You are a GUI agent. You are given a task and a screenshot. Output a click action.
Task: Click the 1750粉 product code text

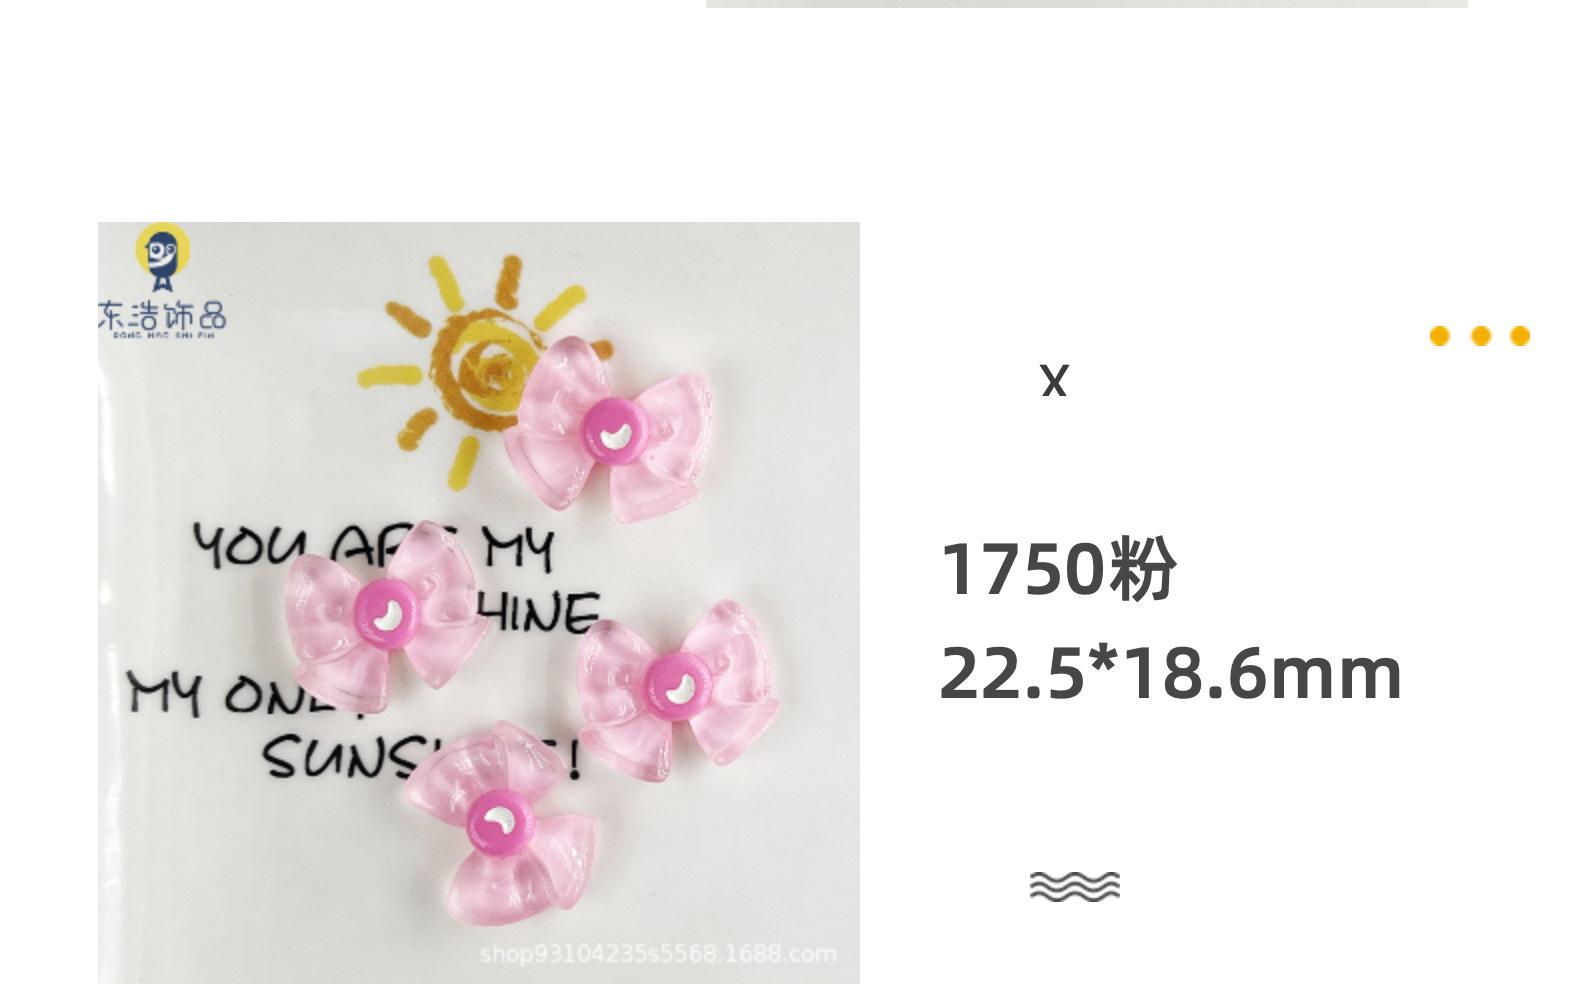[x=1058, y=569]
